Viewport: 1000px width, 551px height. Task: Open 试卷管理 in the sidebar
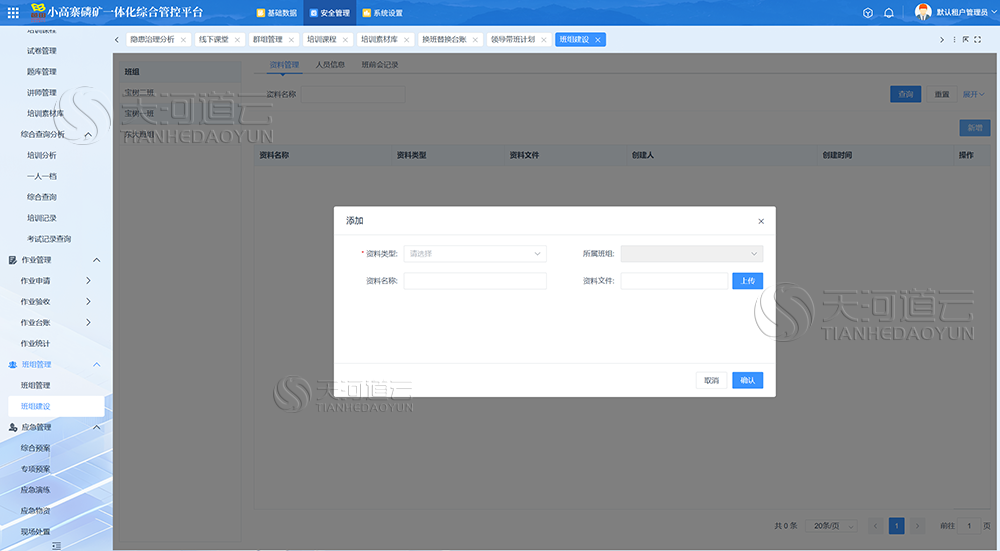coord(41,51)
